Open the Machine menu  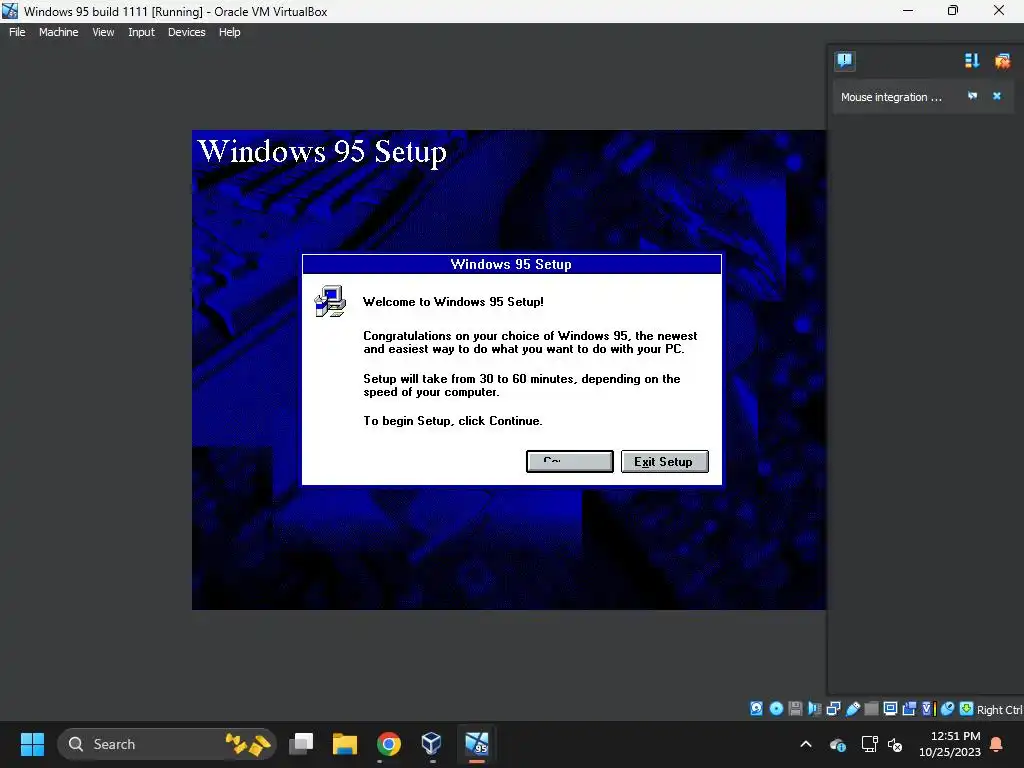[58, 32]
